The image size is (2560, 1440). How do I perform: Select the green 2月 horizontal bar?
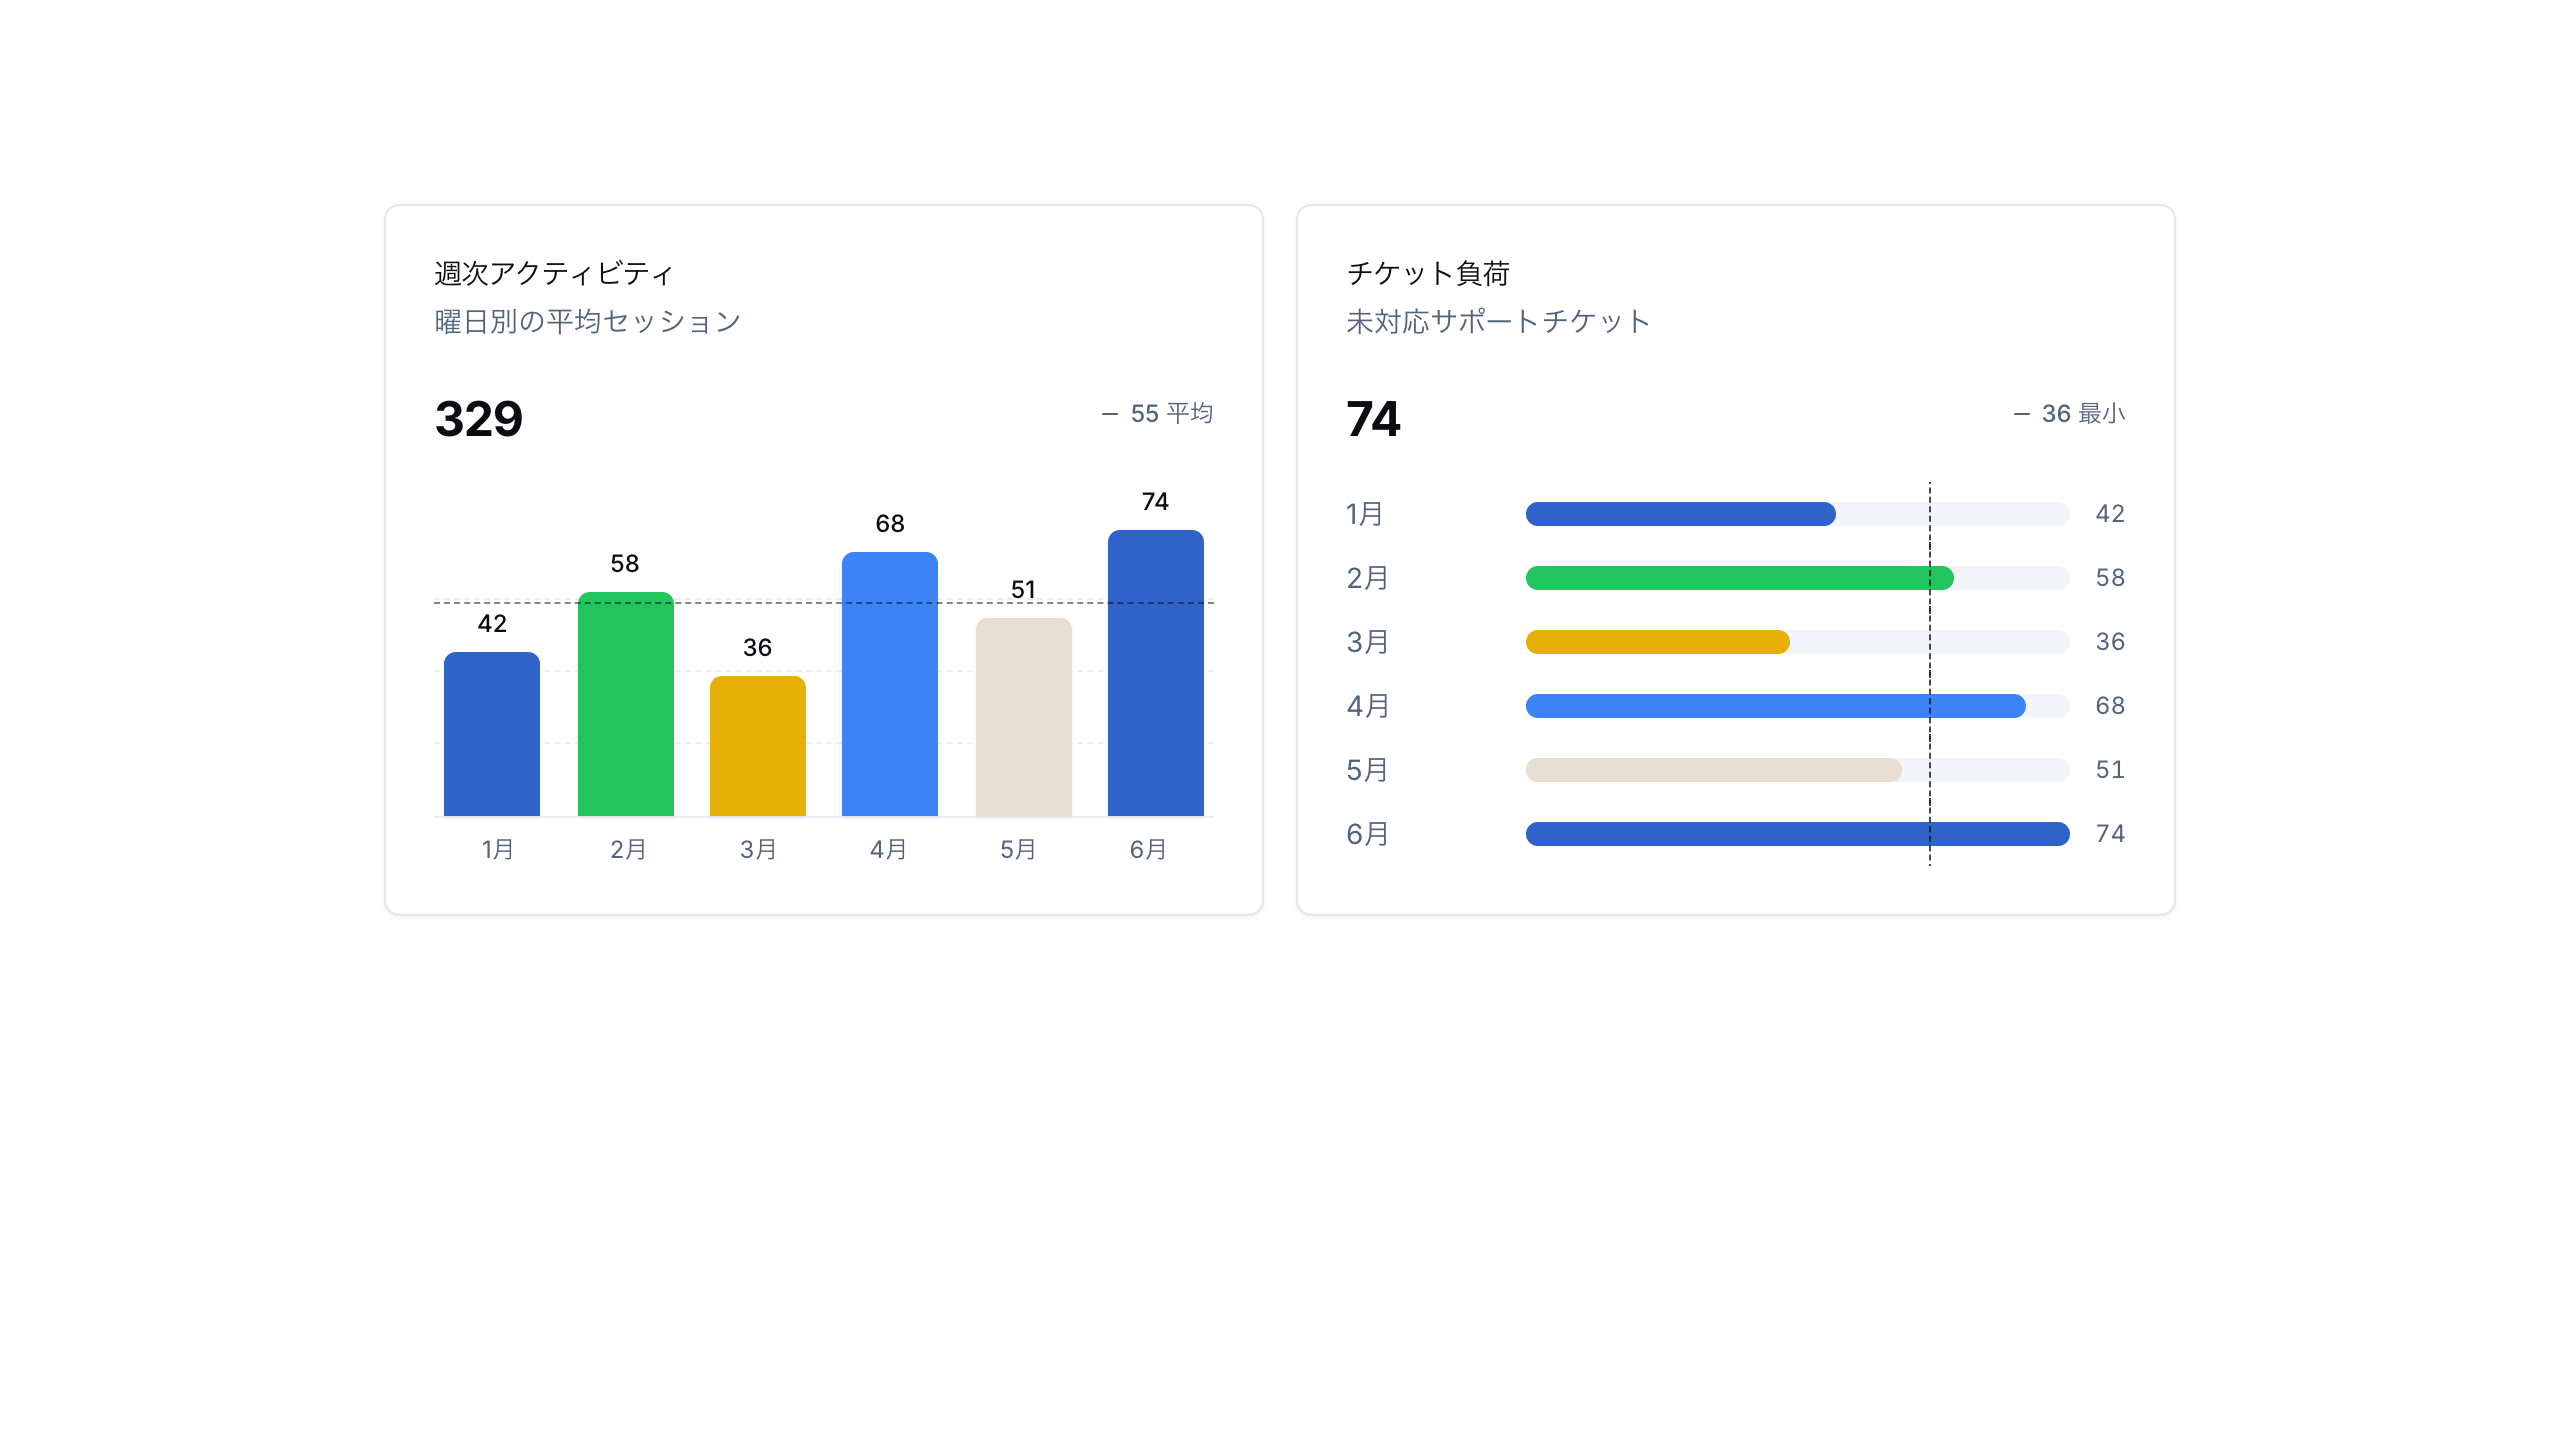pos(1740,578)
